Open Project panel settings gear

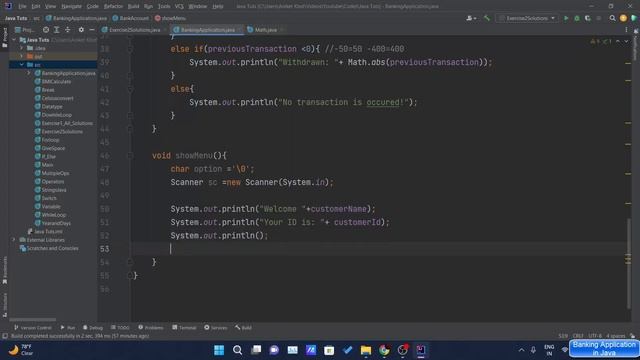81,30
